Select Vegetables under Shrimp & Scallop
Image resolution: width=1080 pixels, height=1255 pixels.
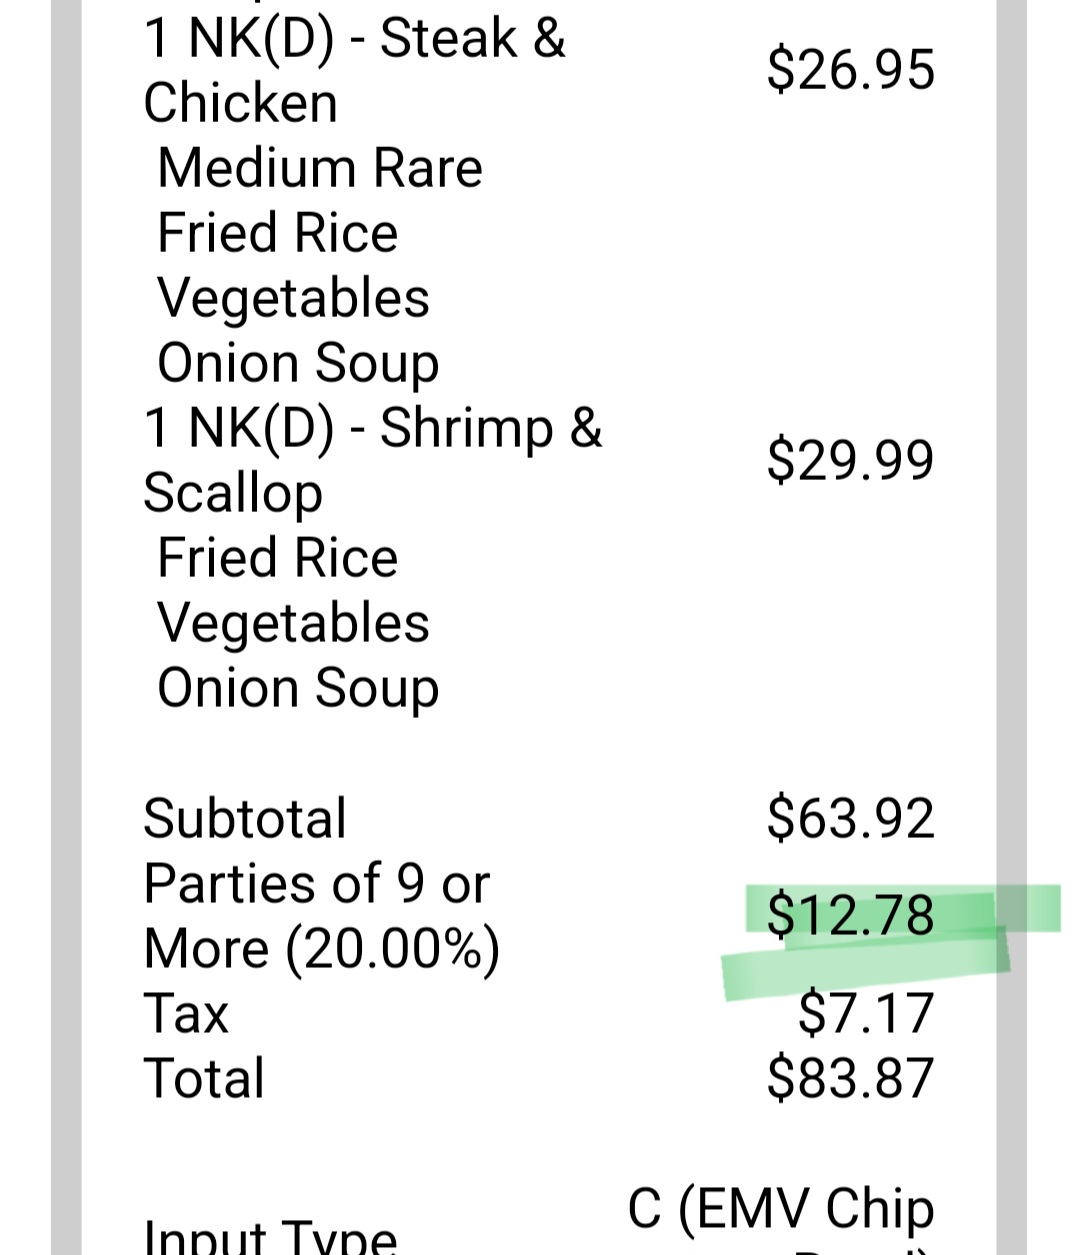293,623
